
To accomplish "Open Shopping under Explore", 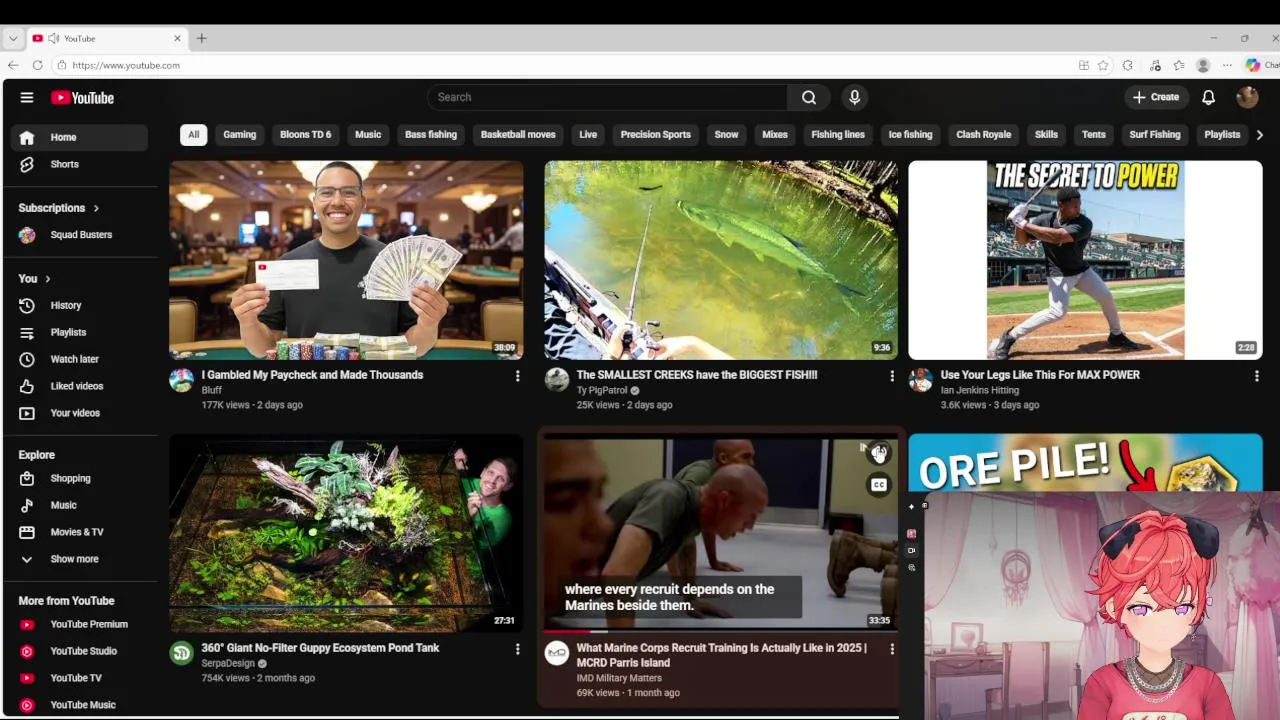I will pos(80,479).
